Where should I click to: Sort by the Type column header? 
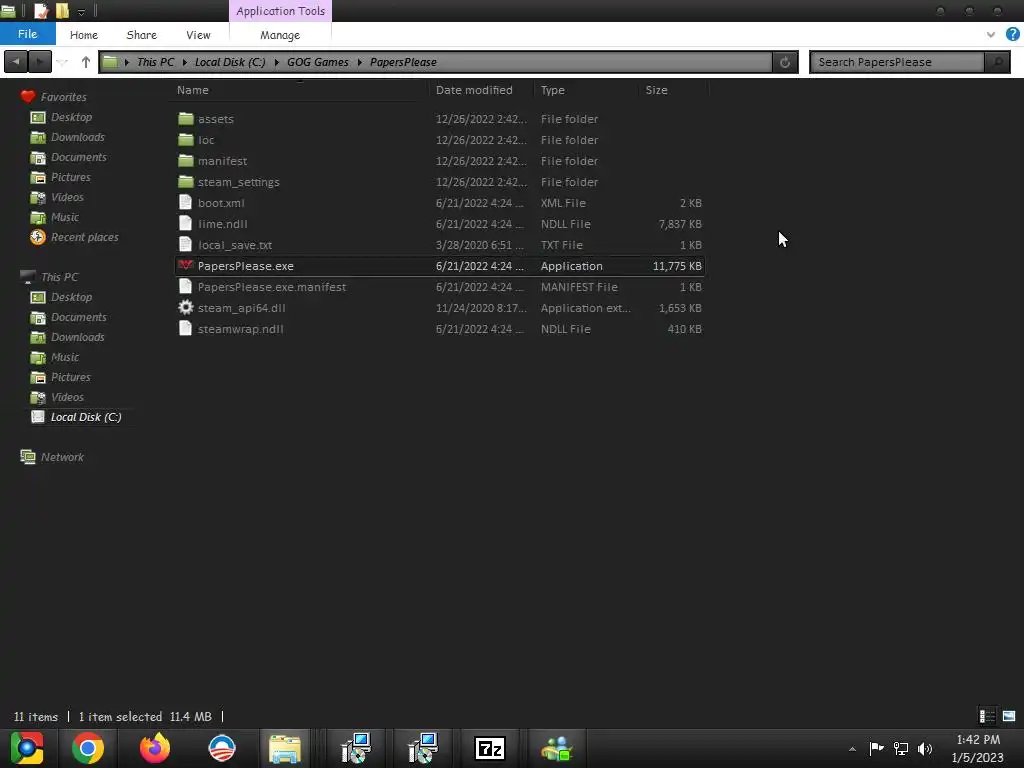point(552,90)
